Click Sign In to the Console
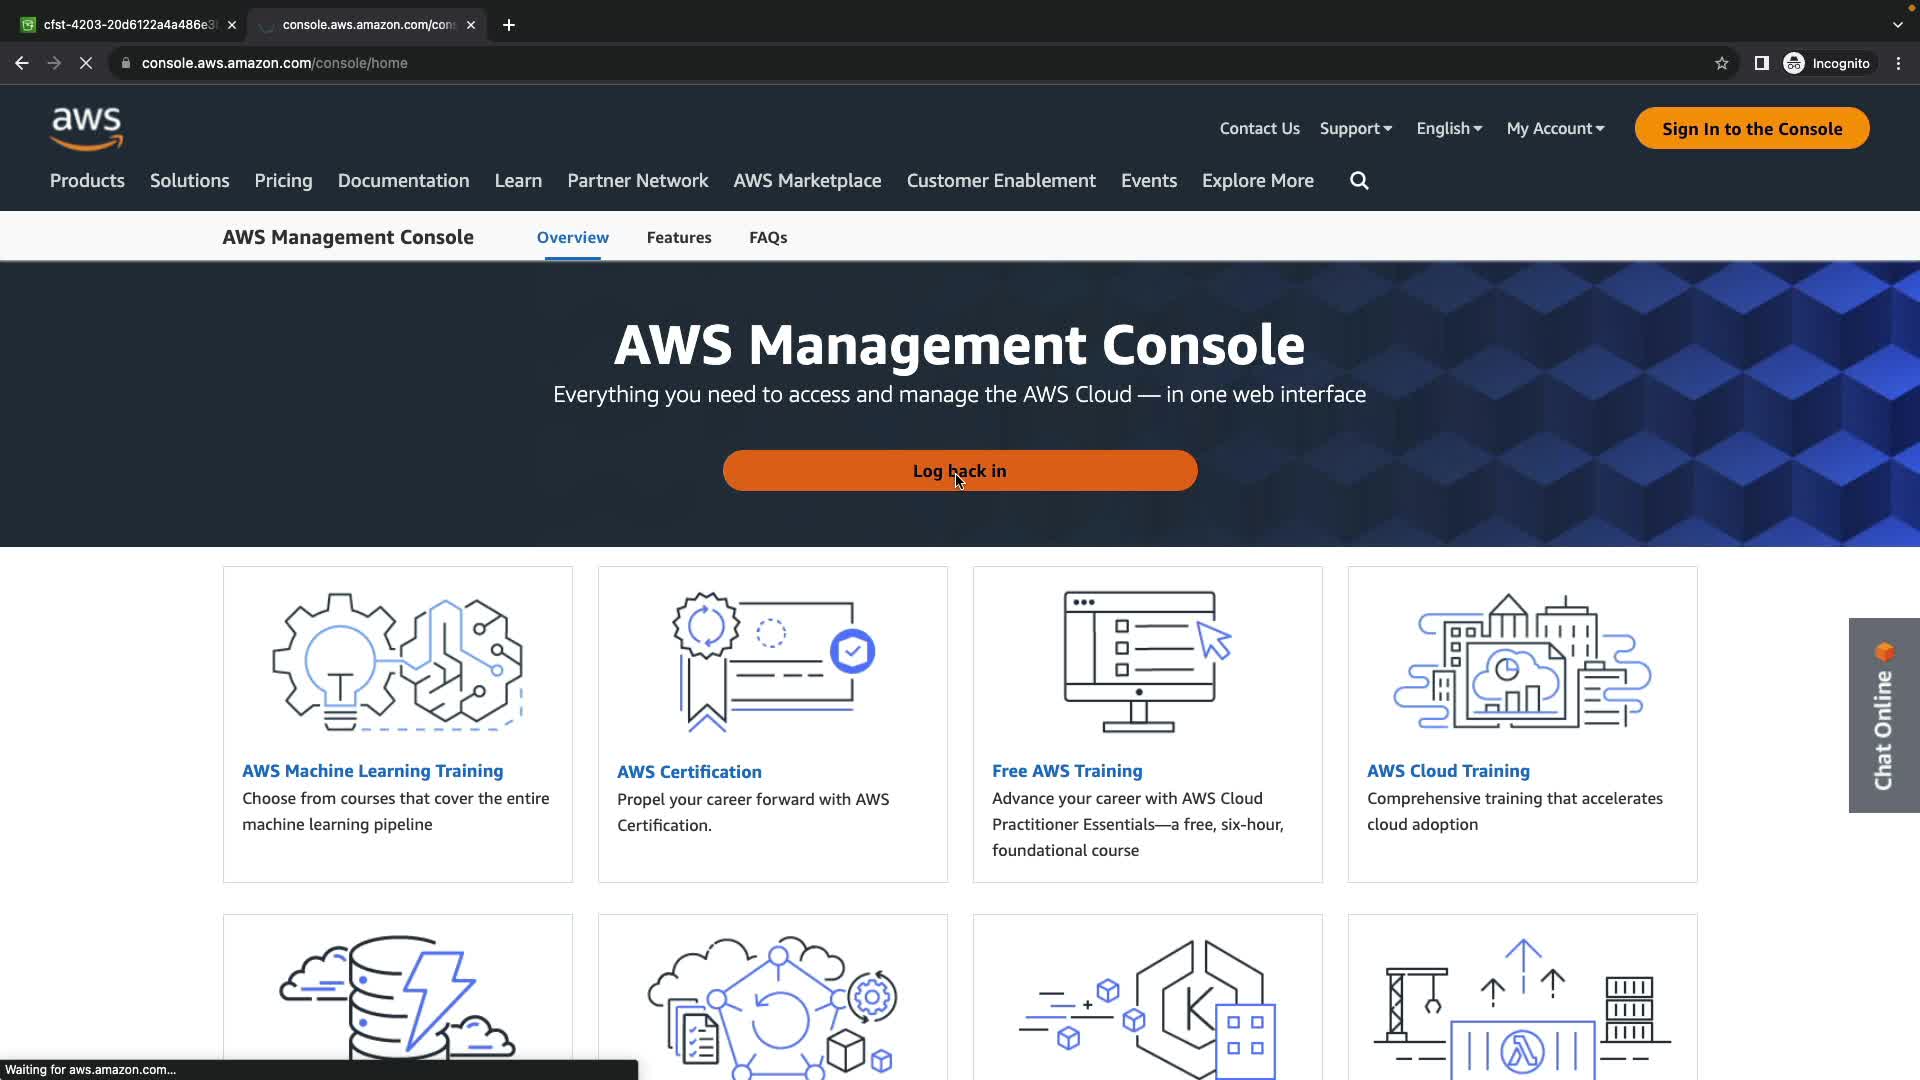The image size is (1920, 1080). [x=1751, y=128]
